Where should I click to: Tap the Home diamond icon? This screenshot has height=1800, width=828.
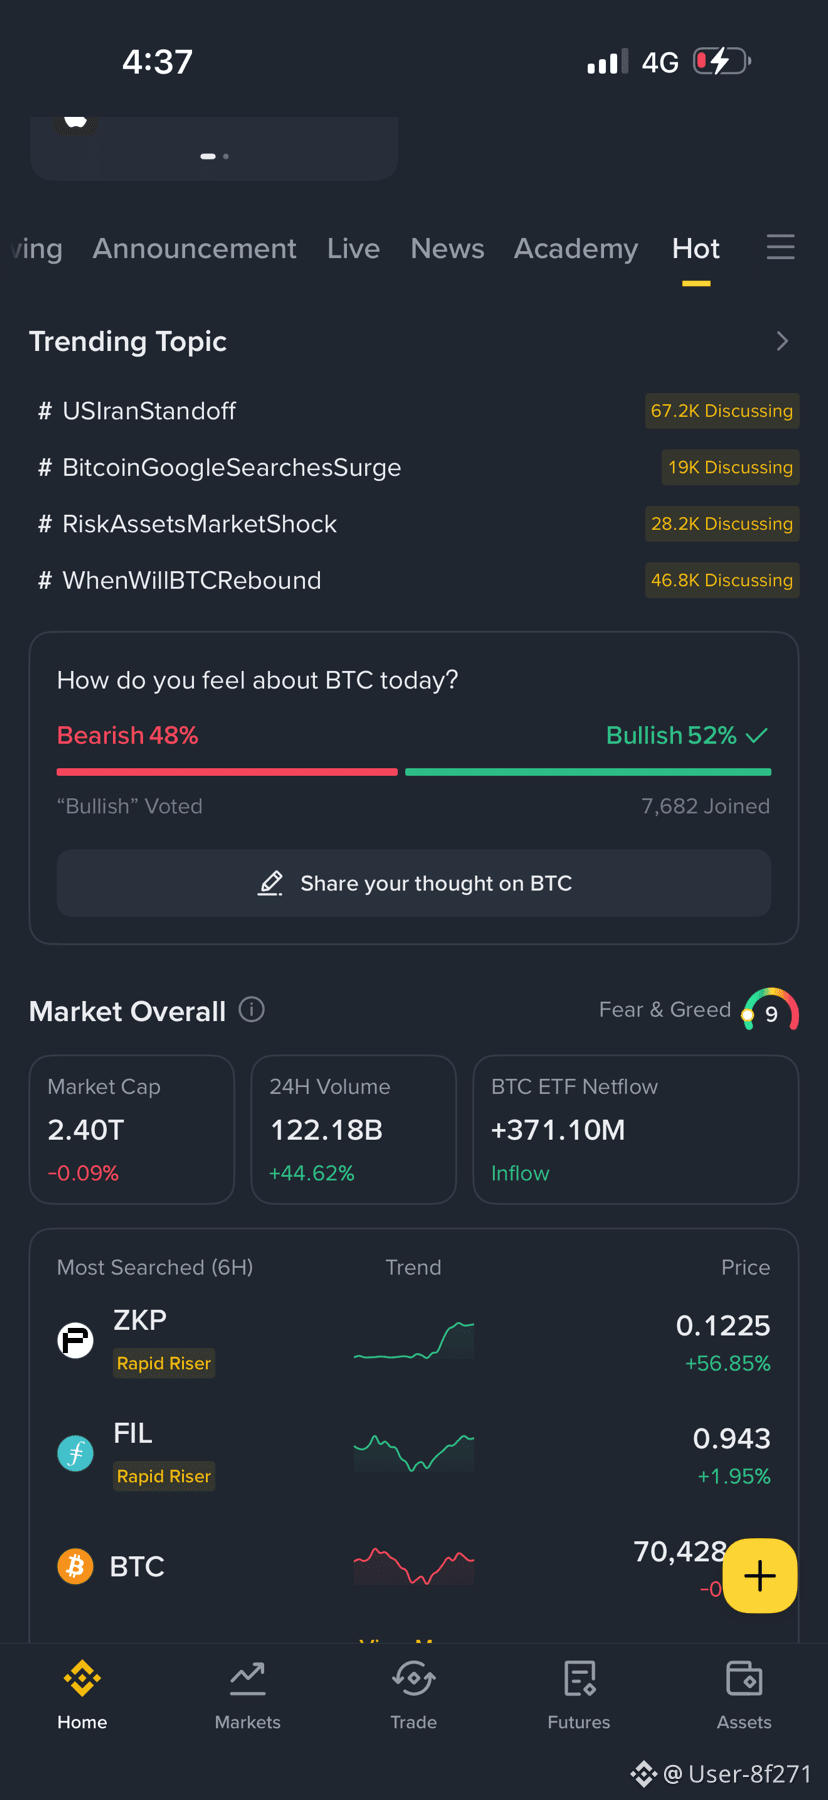click(x=82, y=1679)
